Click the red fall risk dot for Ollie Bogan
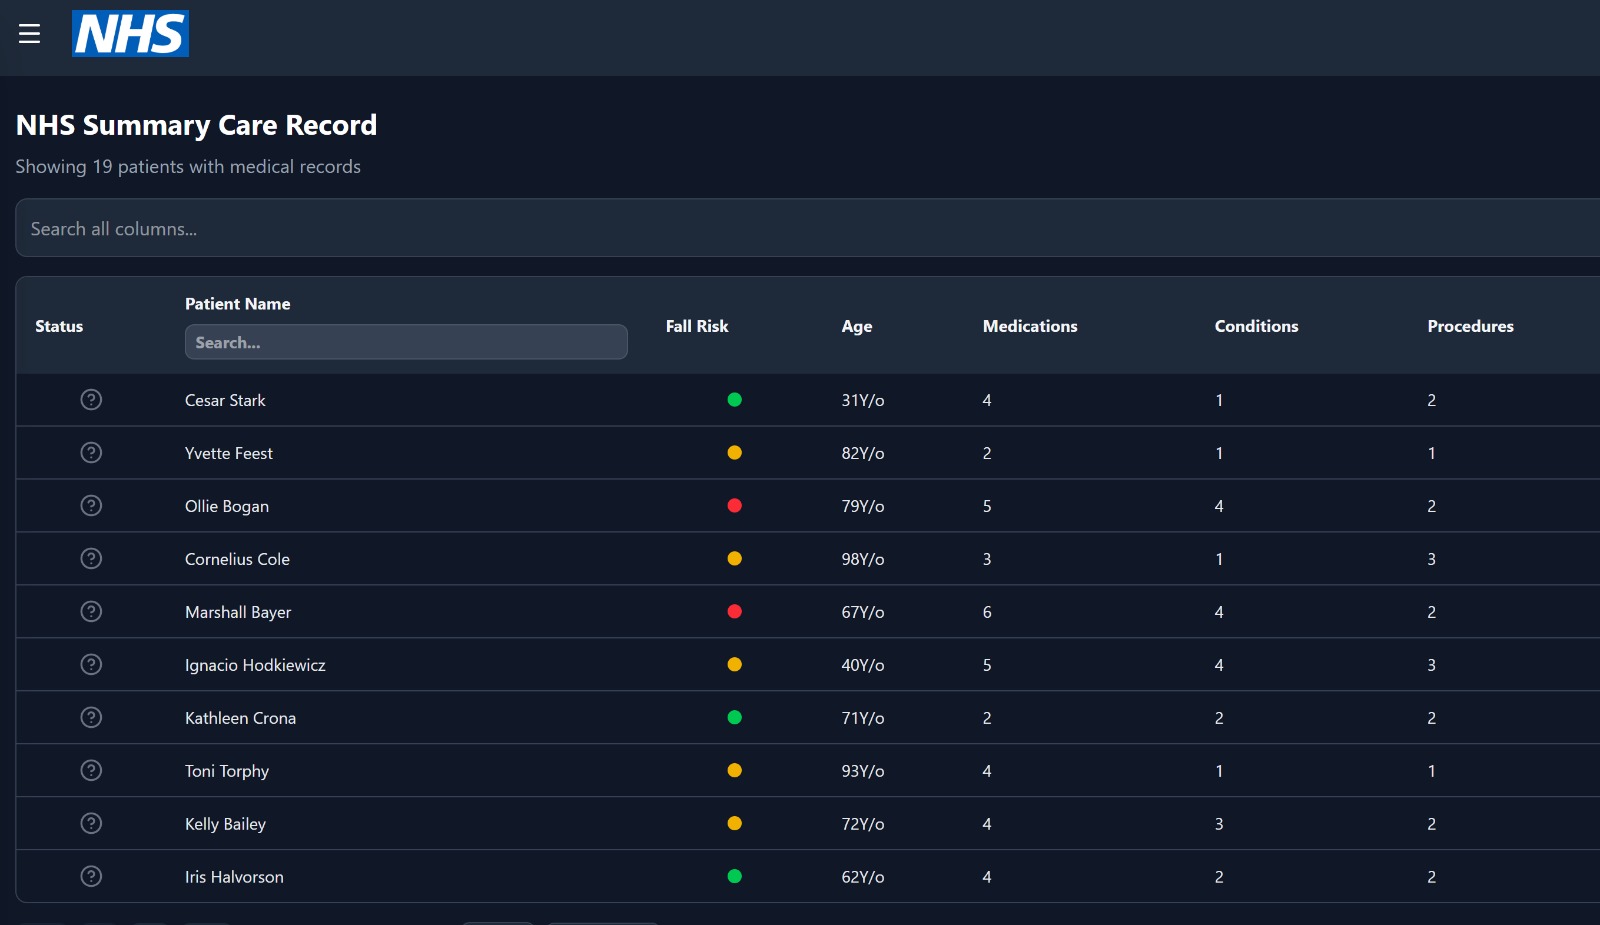Screen dimensions: 1600x925 (x=734, y=506)
